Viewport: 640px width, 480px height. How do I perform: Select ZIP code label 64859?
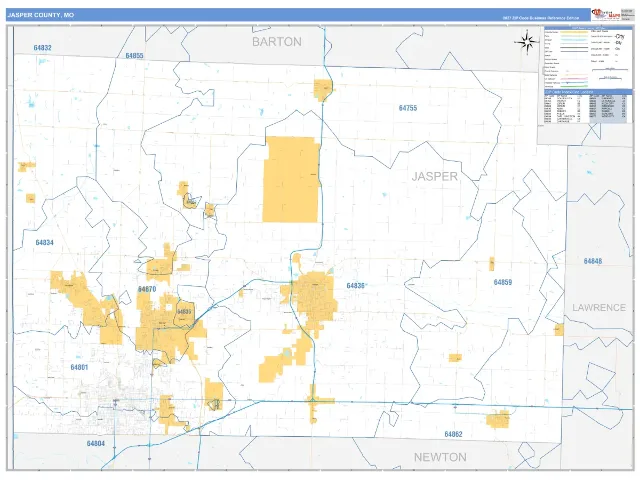(502, 282)
